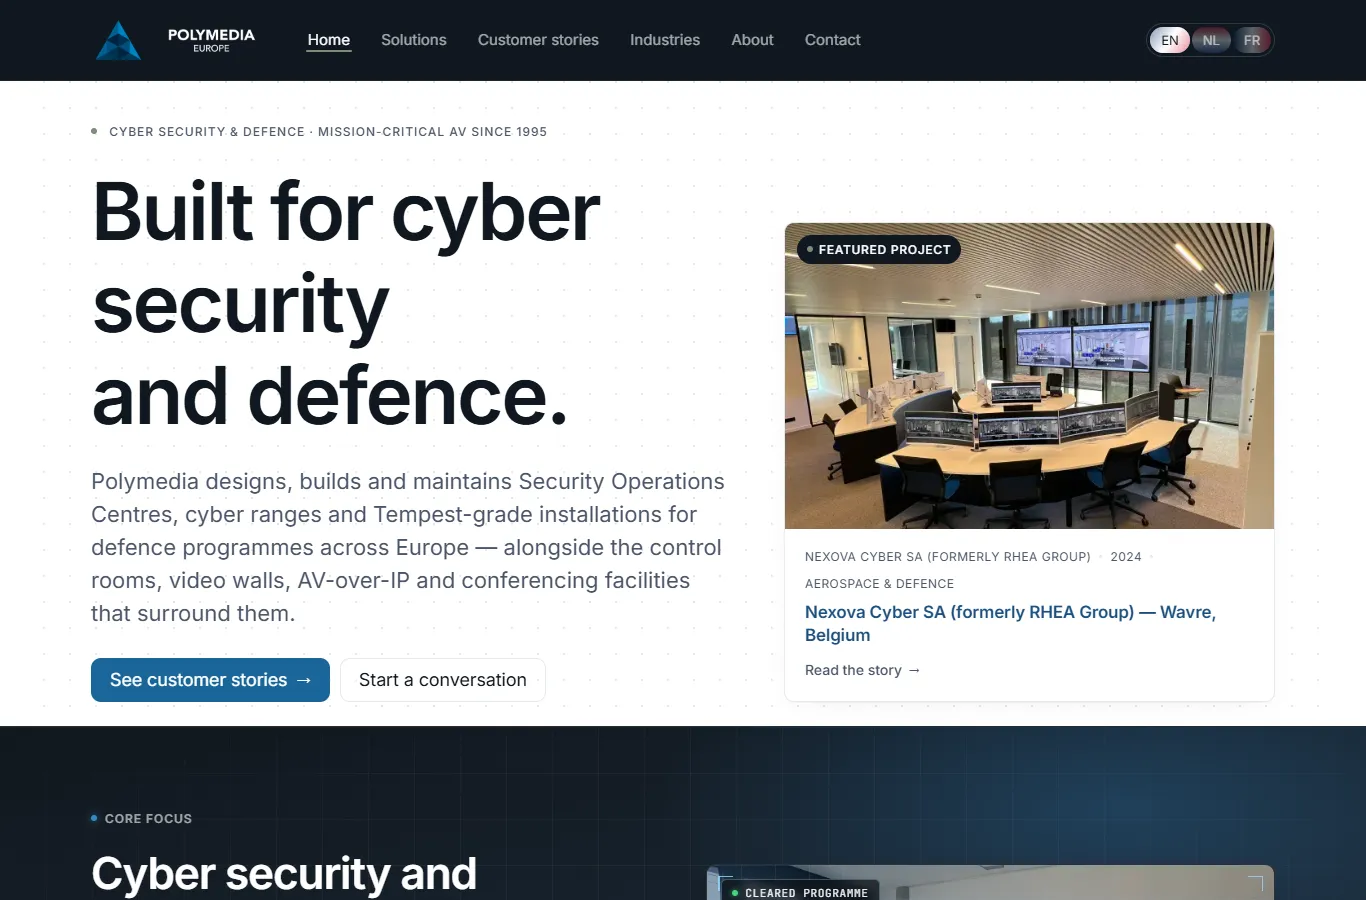Click the See customer stories button
The width and height of the screenshot is (1366, 900).
(x=210, y=680)
